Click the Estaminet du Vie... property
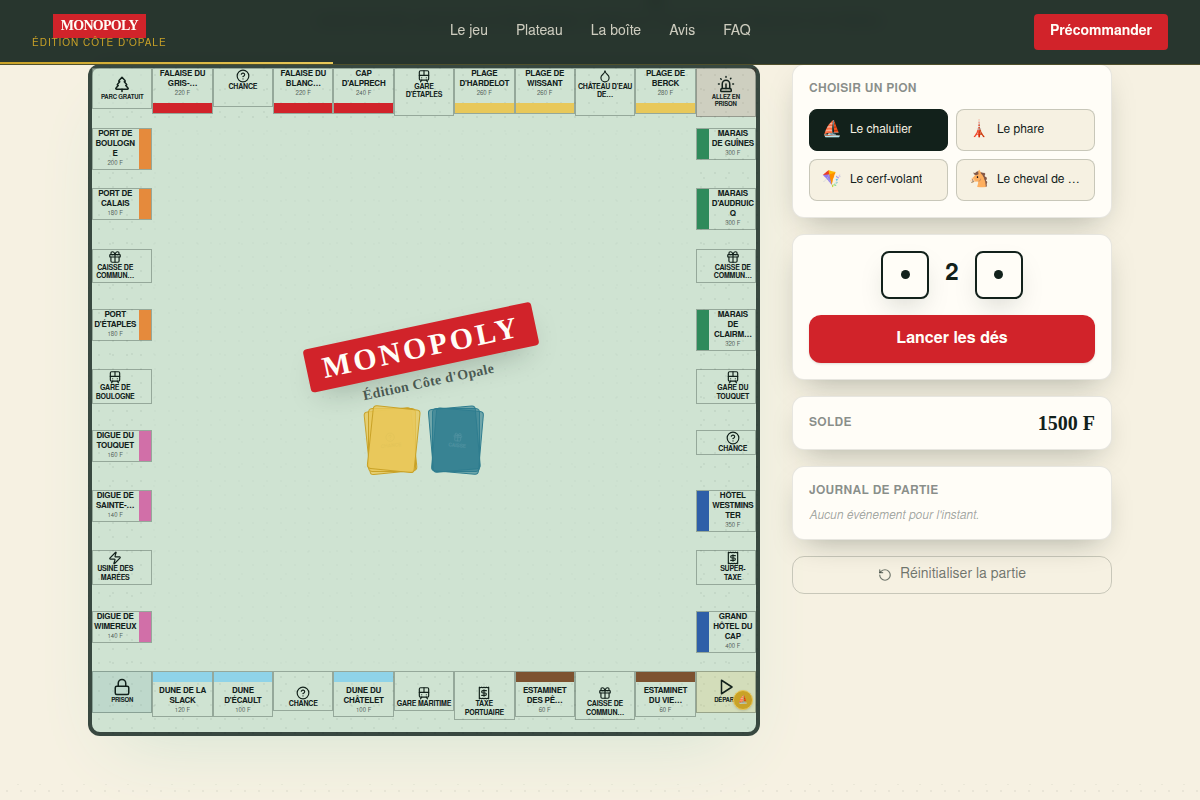Viewport: 1200px width, 800px height. 665,693
